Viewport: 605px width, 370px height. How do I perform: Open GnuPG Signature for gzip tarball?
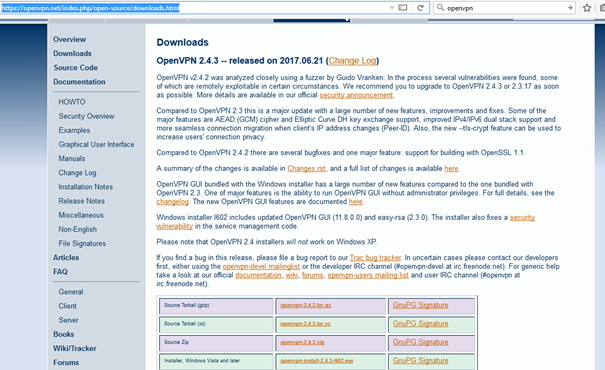421,305
